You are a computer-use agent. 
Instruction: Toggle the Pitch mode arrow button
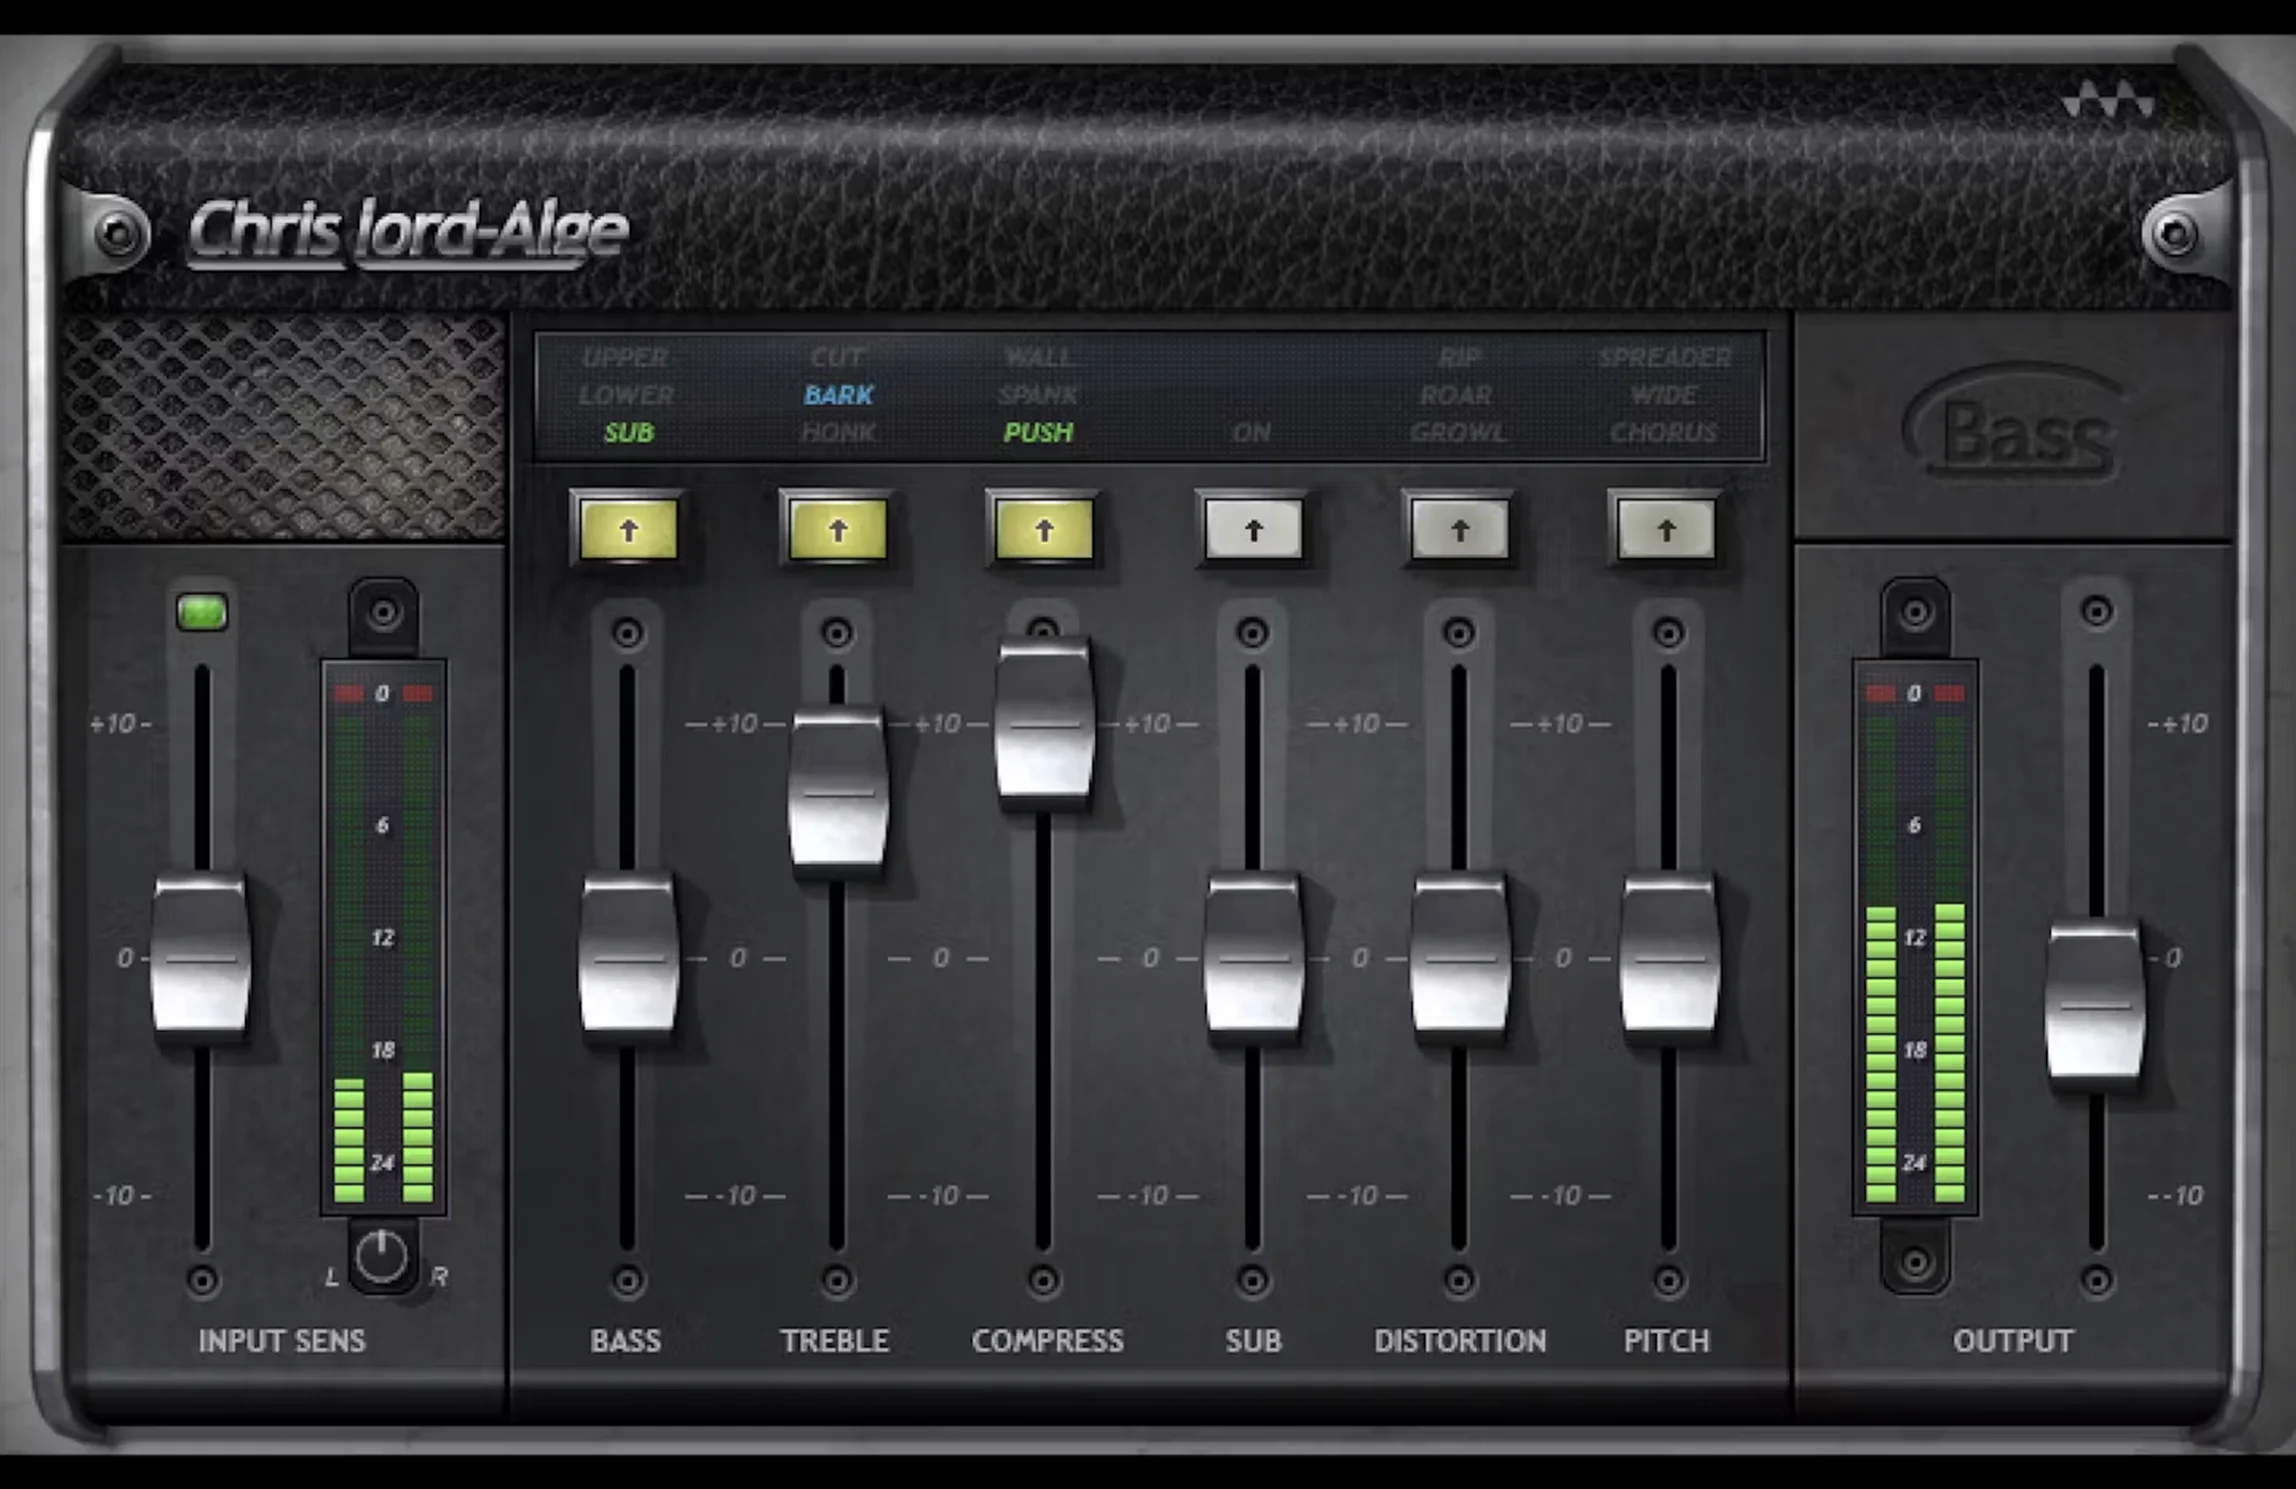[1666, 530]
